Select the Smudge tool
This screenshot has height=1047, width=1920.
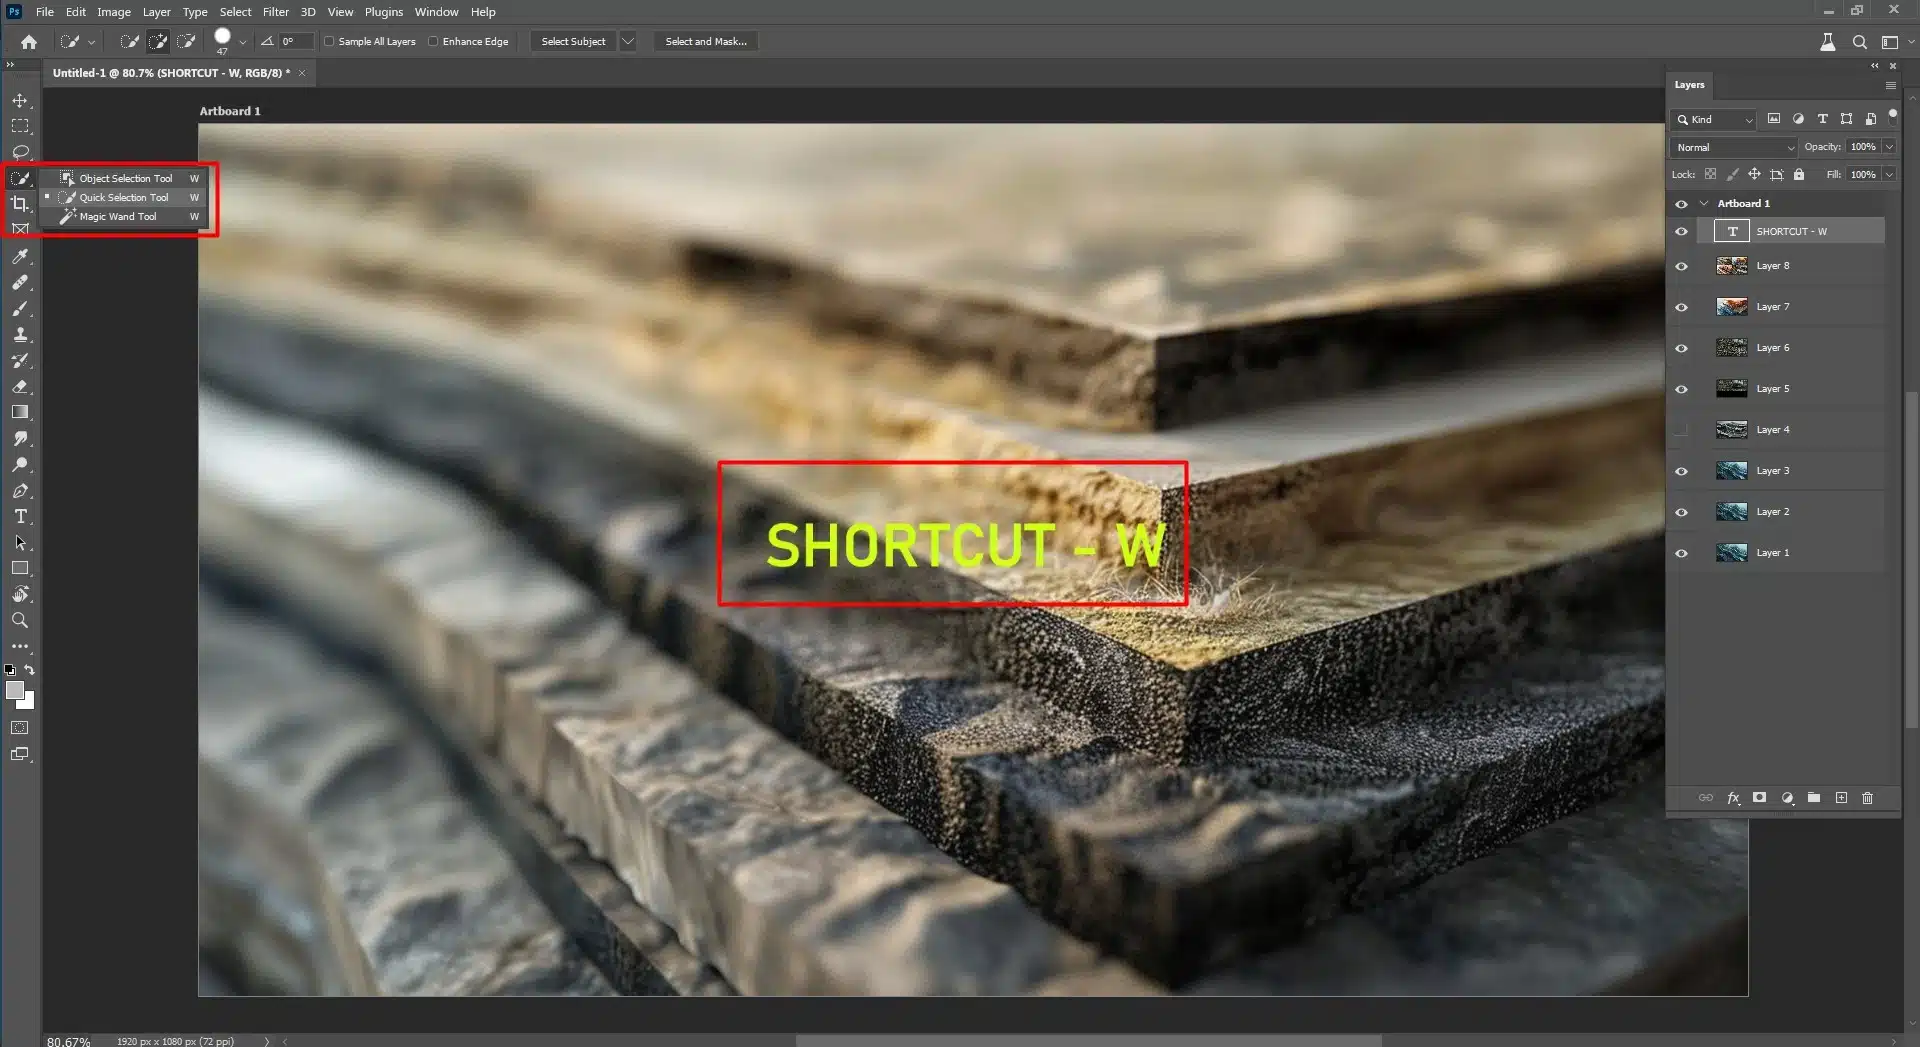(x=20, y=439)
